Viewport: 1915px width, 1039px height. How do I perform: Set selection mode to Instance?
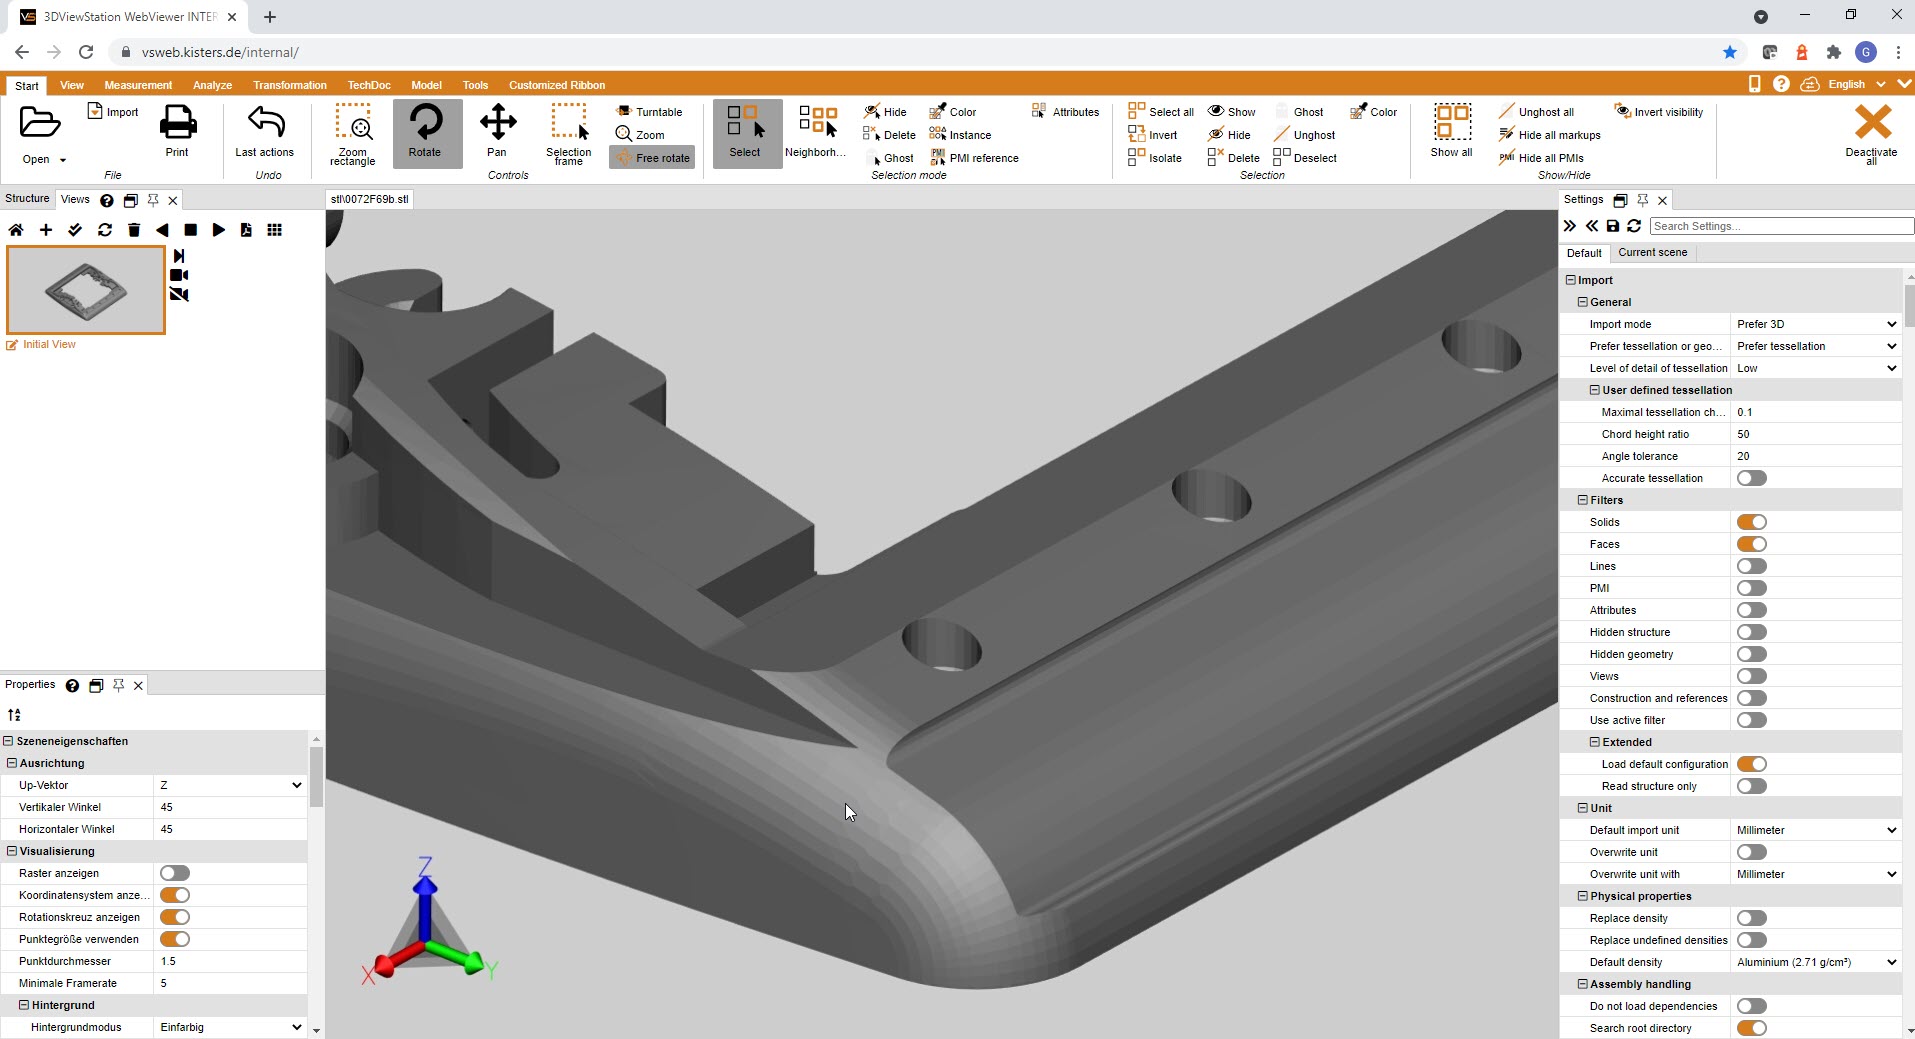pos(960,135)
